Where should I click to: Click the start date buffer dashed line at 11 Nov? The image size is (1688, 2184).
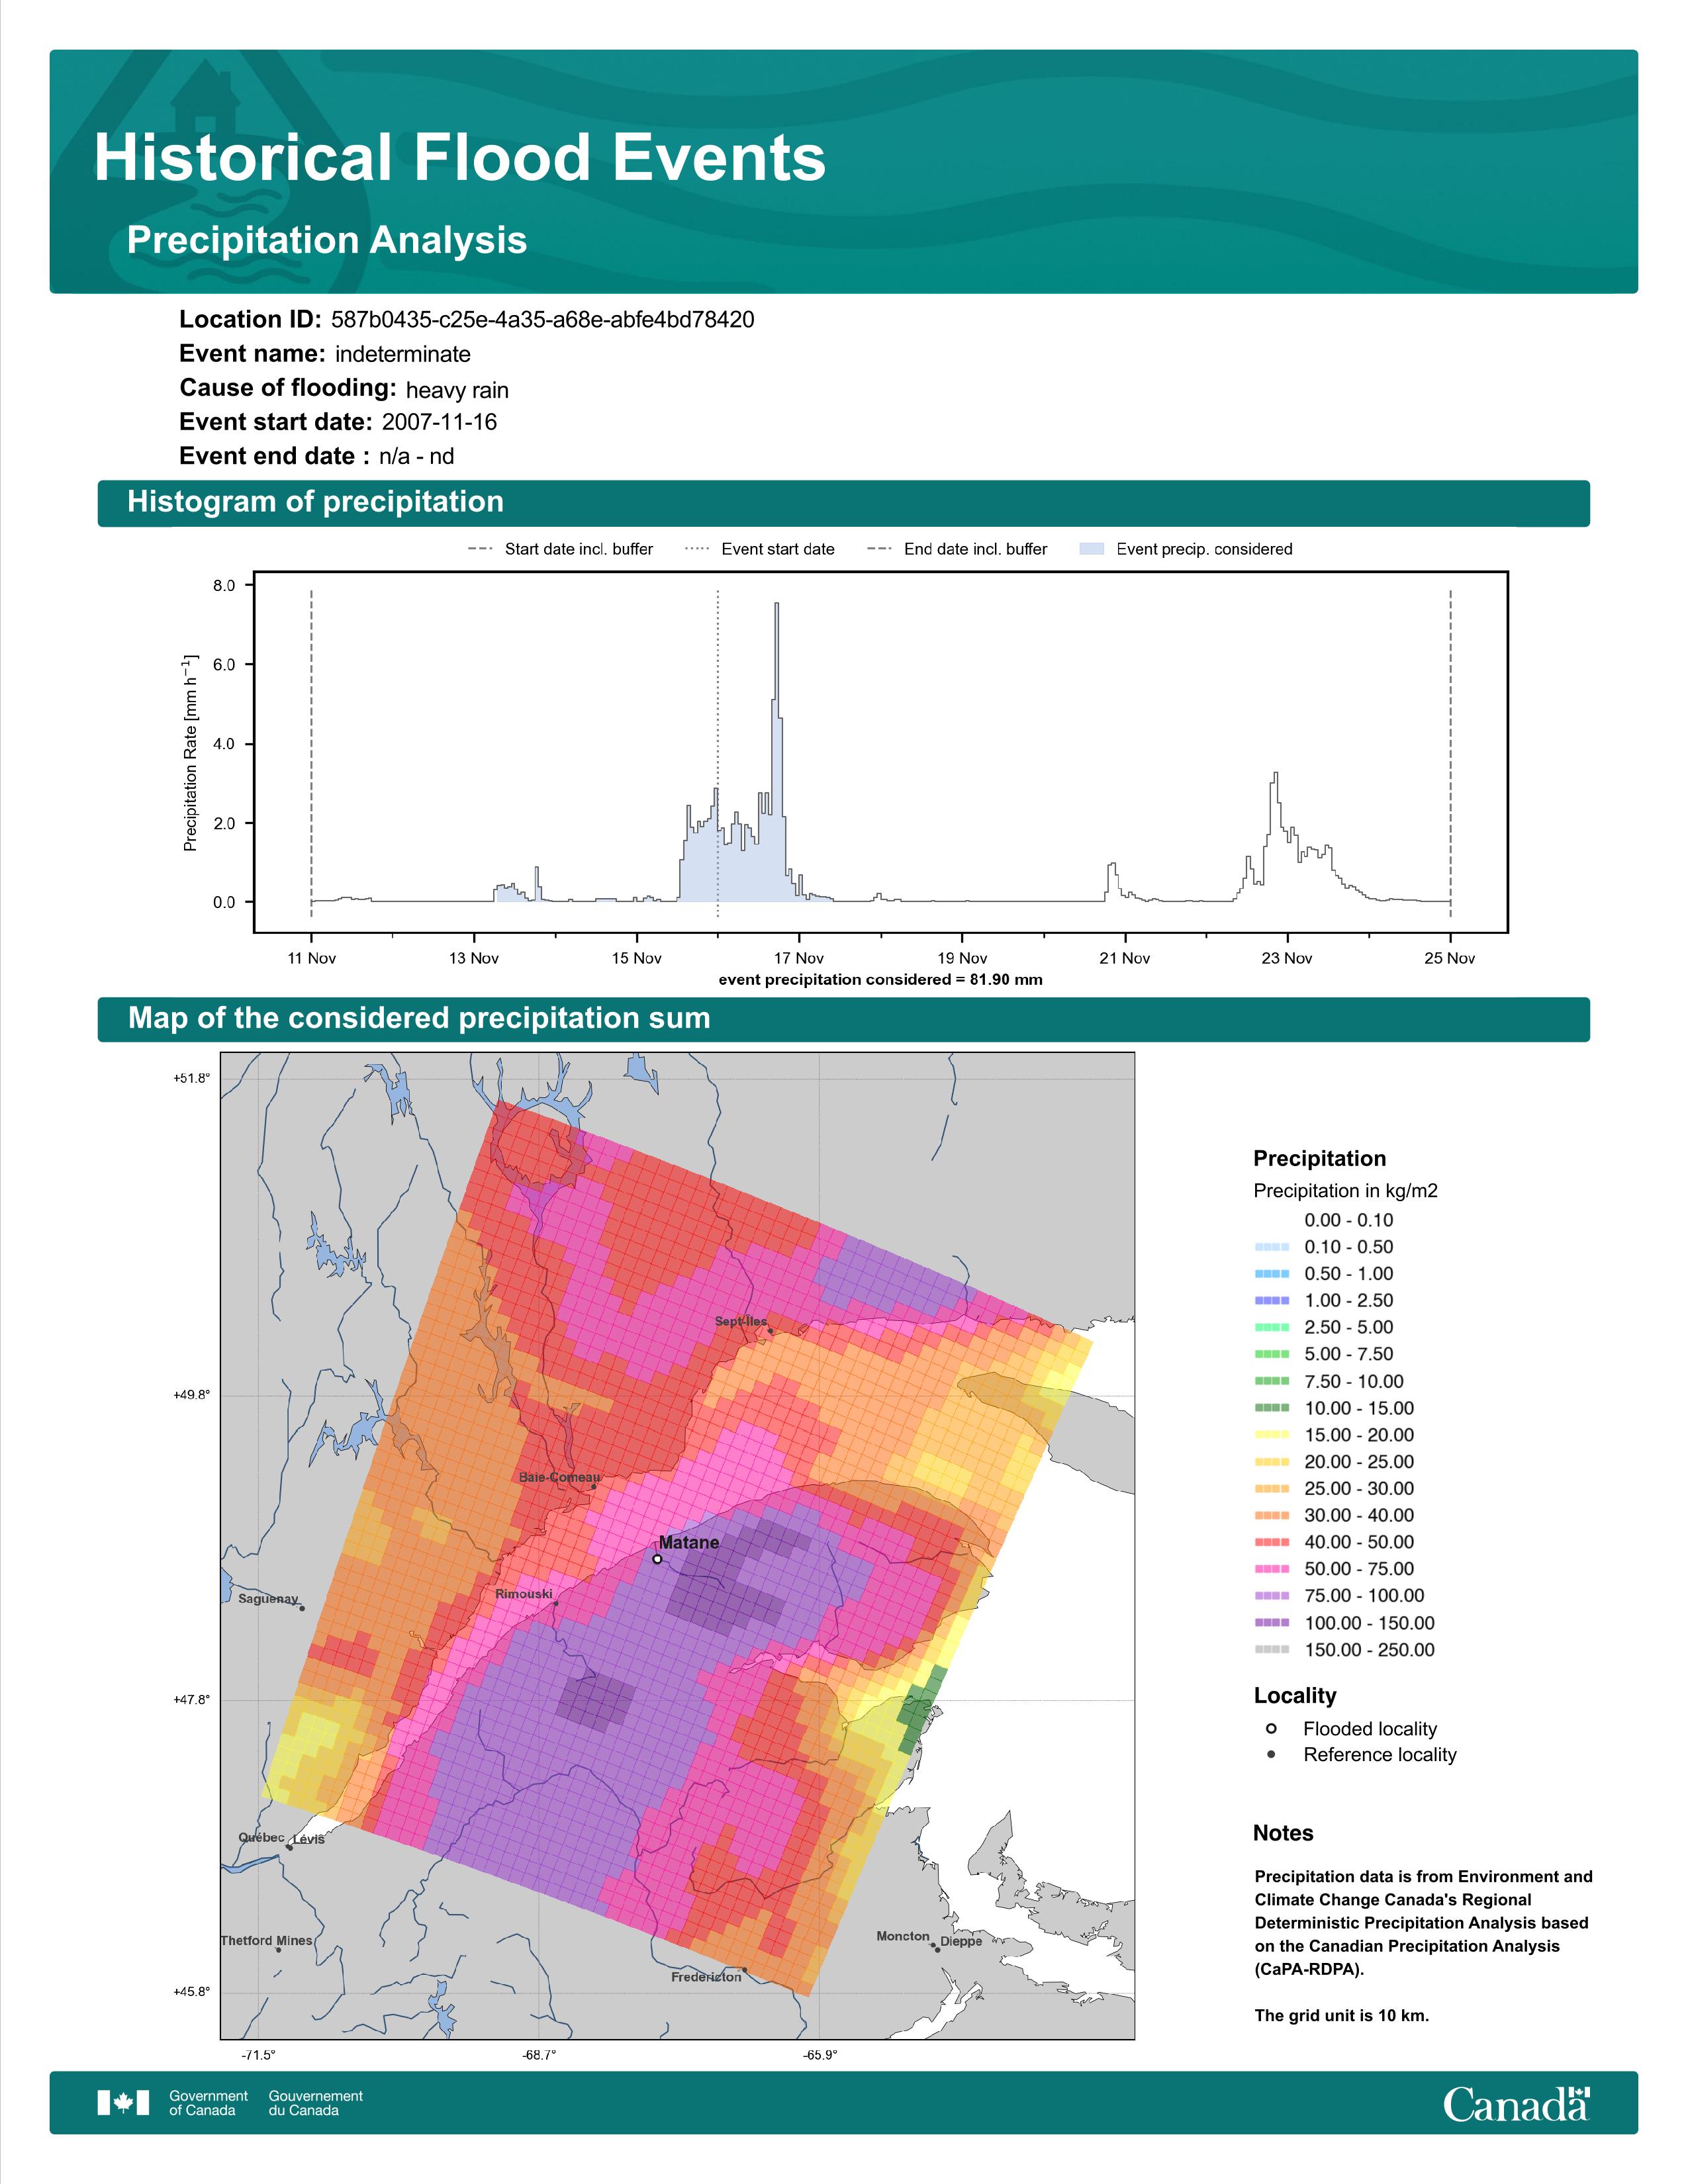click(311, 754)
